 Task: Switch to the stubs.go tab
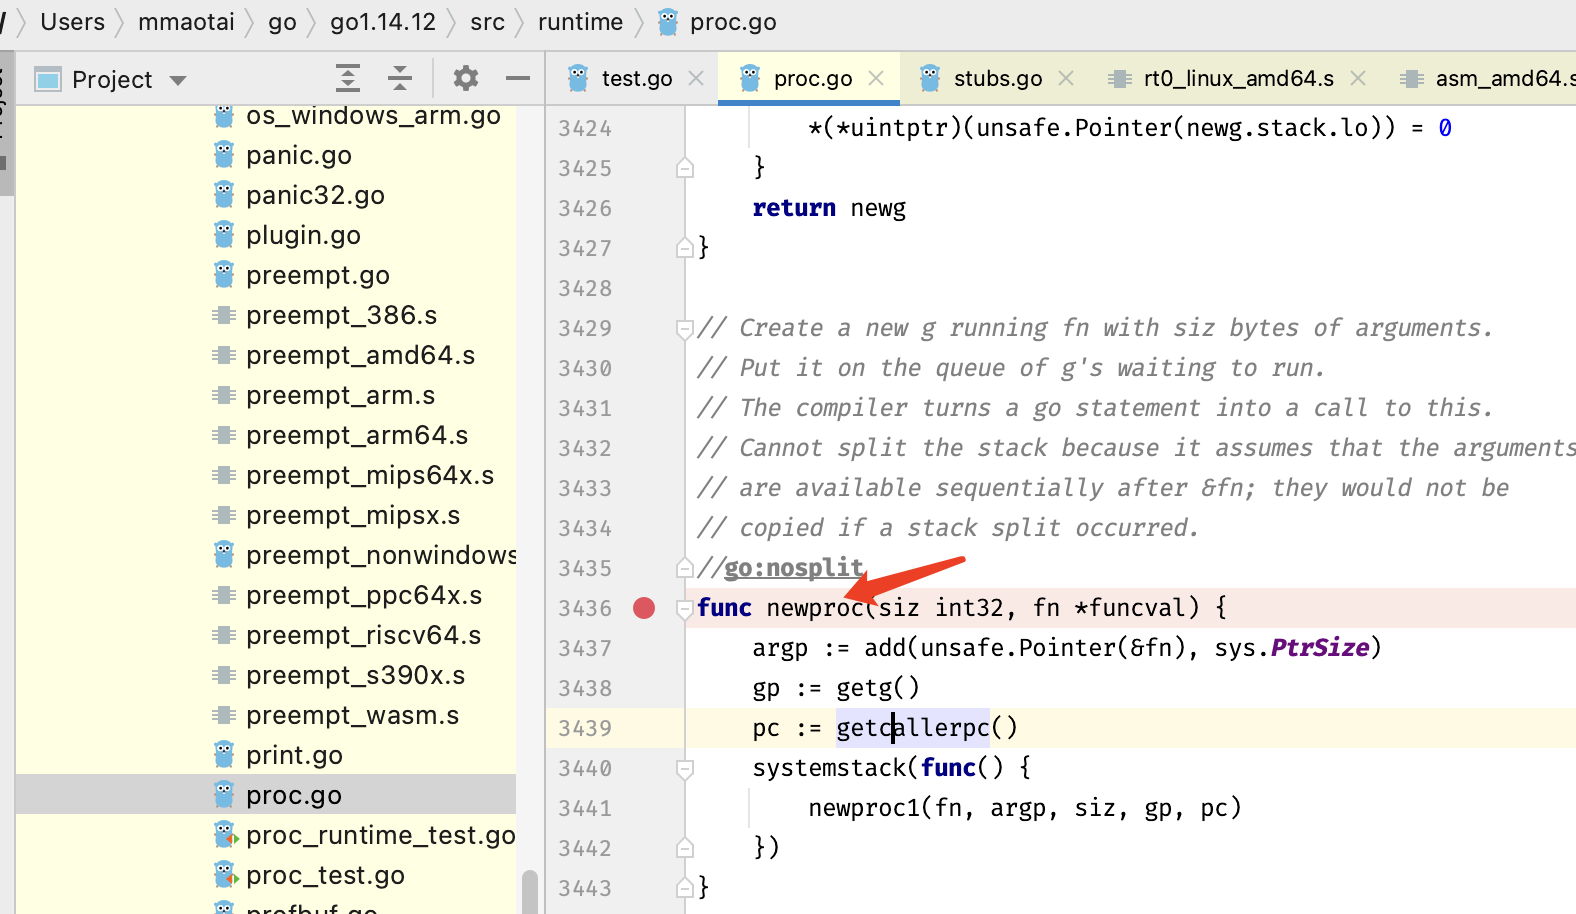point(998,79)
